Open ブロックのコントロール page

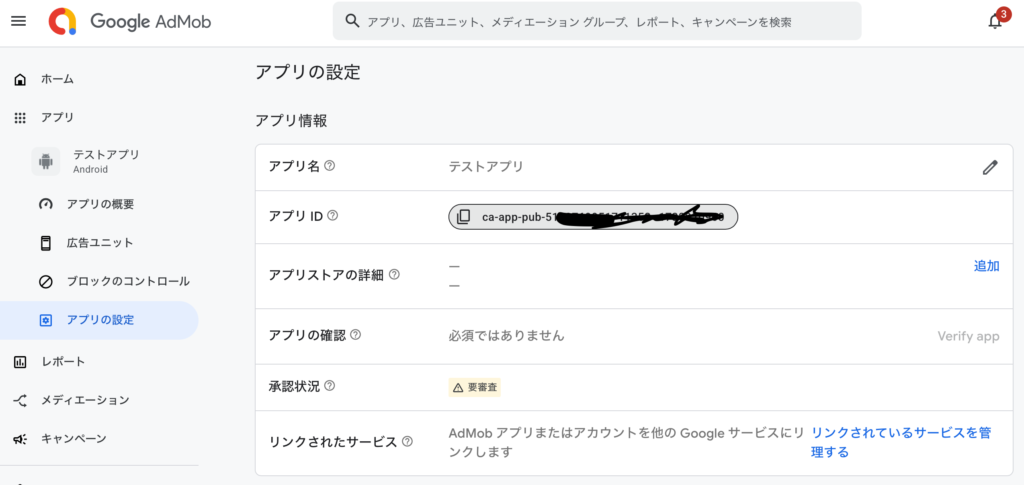pos(127,281)
